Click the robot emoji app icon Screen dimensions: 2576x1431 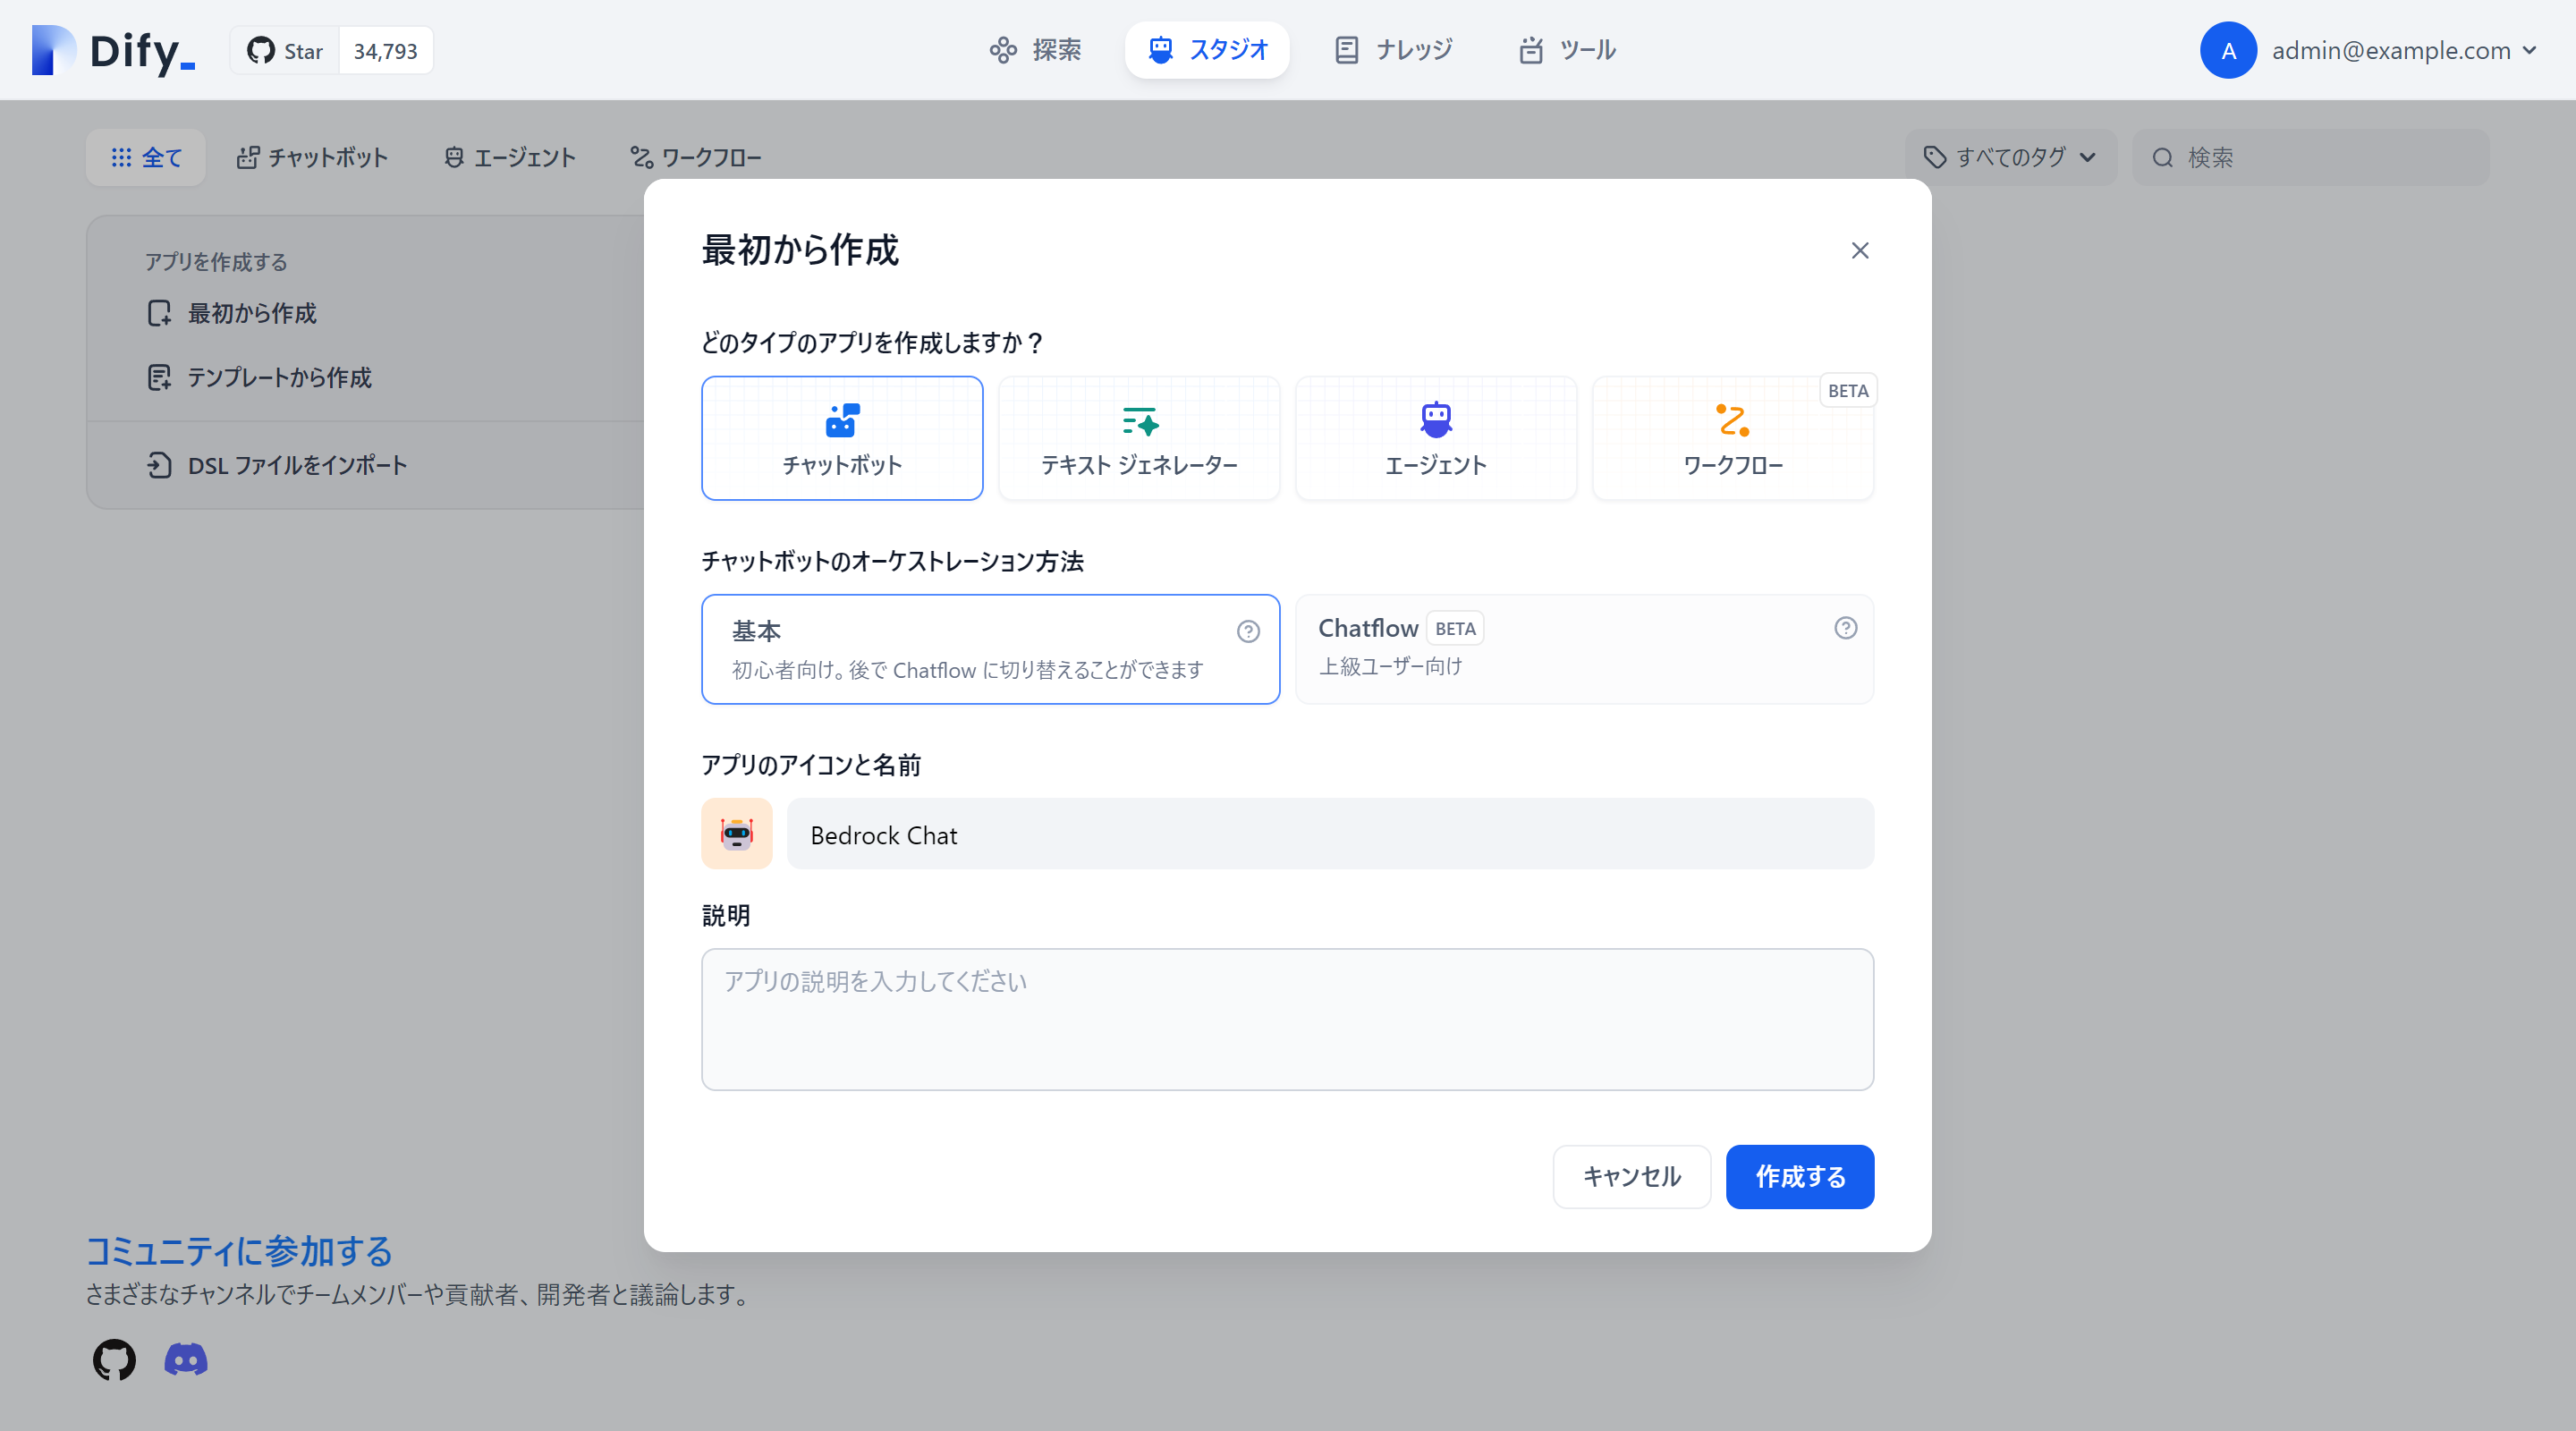pyautogui.click(x=737, y=833)
